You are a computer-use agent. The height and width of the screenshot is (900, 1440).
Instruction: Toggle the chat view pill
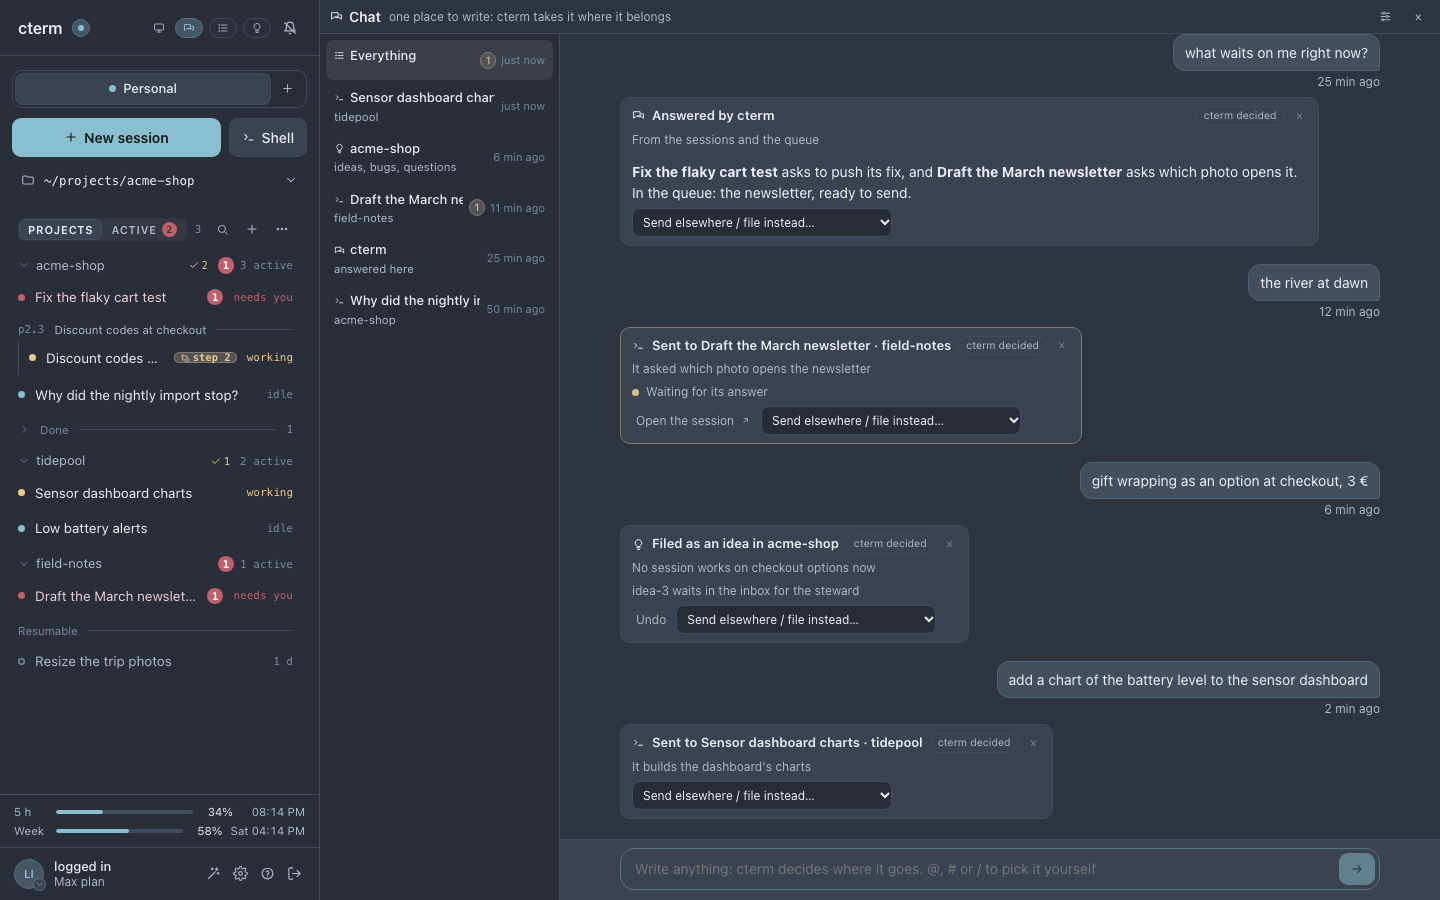[x=189, y=28]
